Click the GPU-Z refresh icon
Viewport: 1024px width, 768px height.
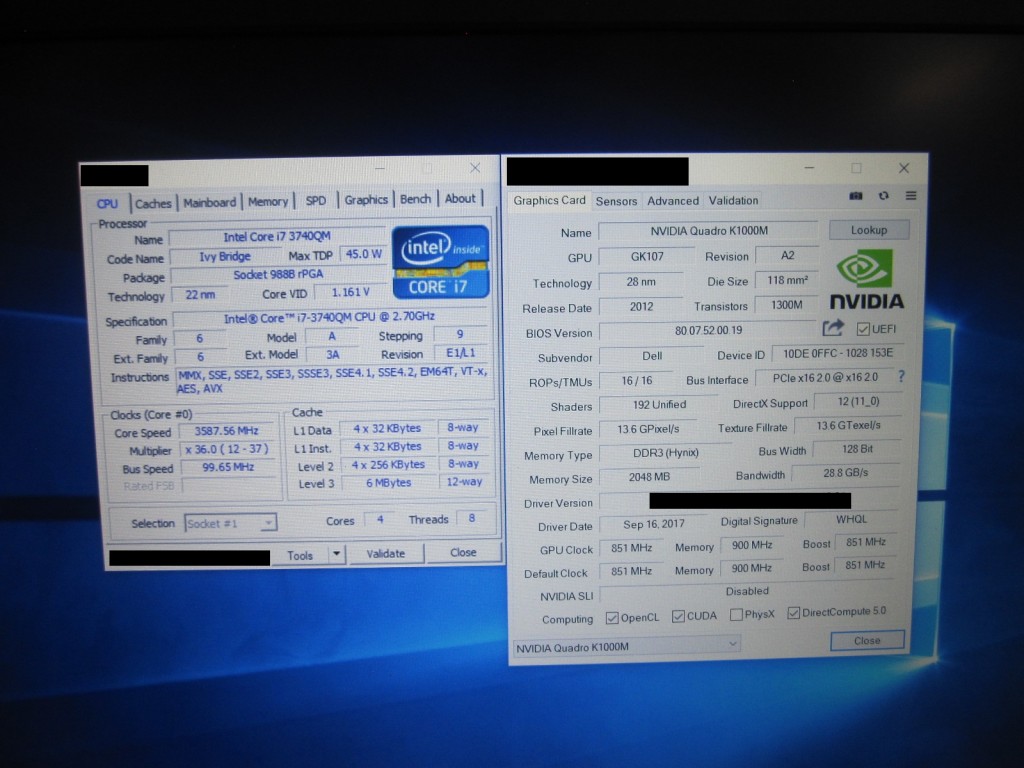point(884,196)
